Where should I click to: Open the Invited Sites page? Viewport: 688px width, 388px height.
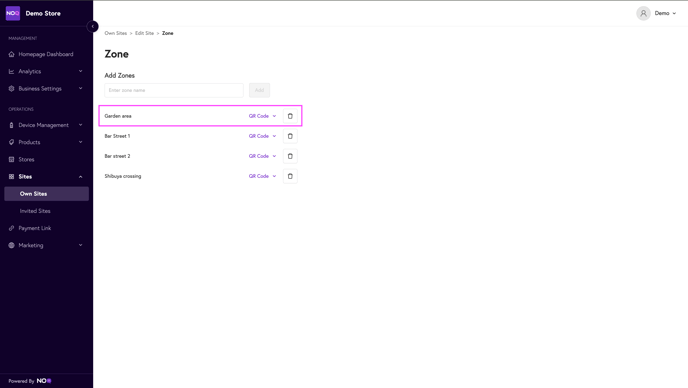point(35,211)
